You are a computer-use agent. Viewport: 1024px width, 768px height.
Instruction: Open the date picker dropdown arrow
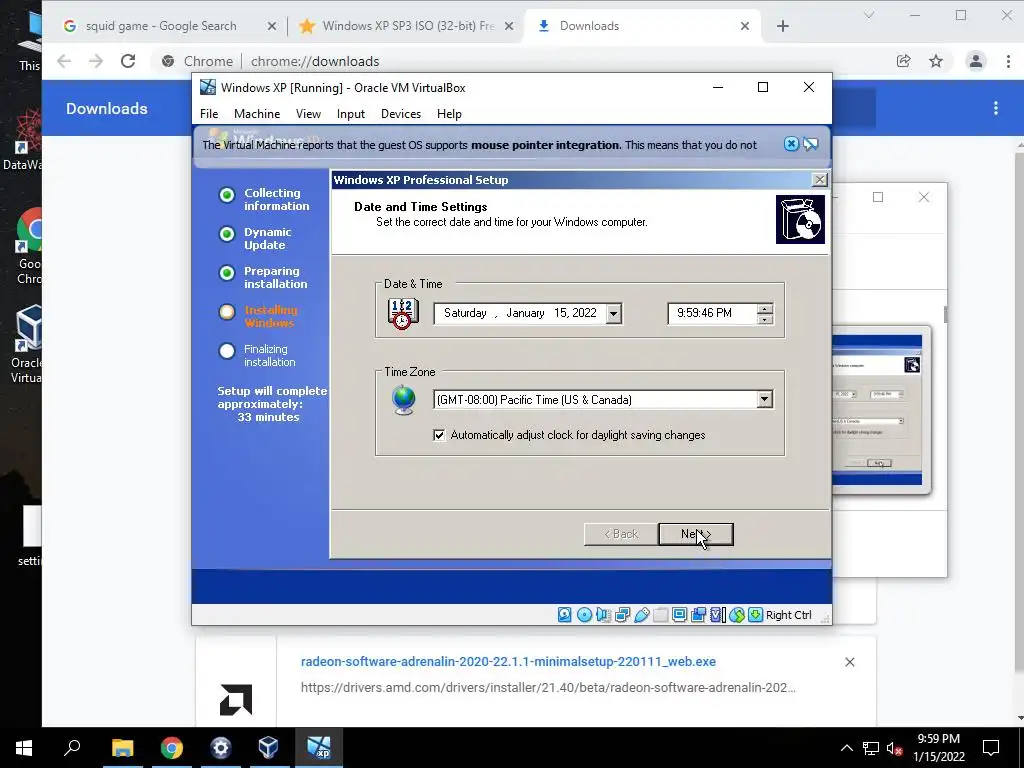[x=613, y=313]
